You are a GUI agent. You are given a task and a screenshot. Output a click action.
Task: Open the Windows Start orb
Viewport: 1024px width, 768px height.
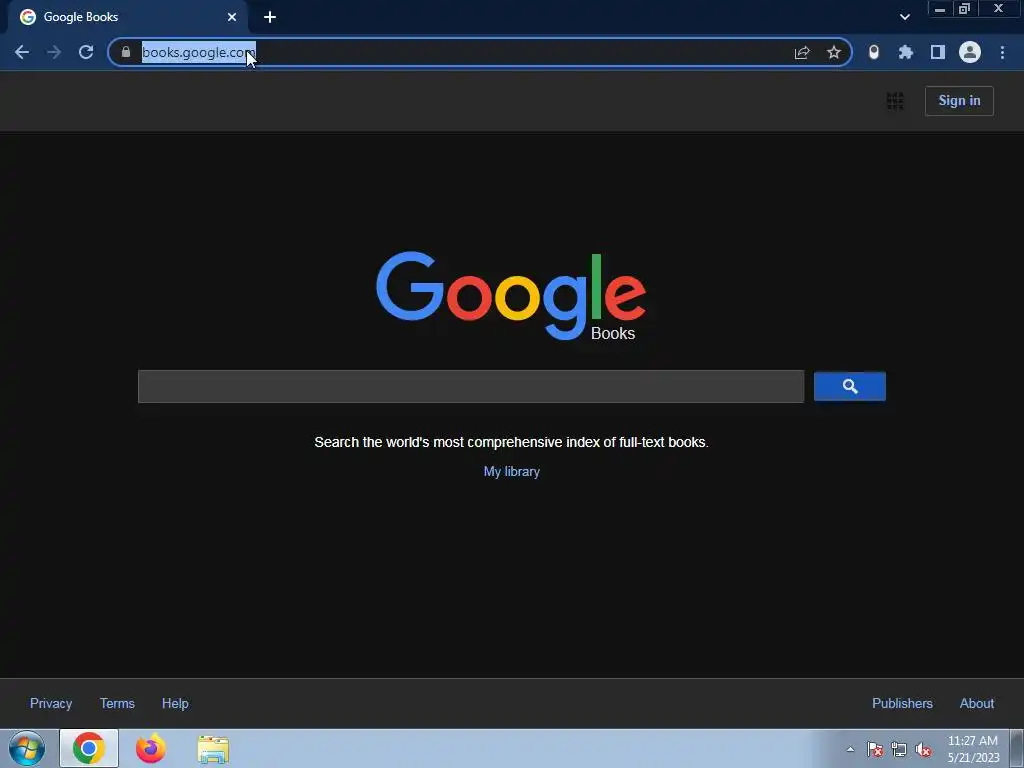coord(27,748)
